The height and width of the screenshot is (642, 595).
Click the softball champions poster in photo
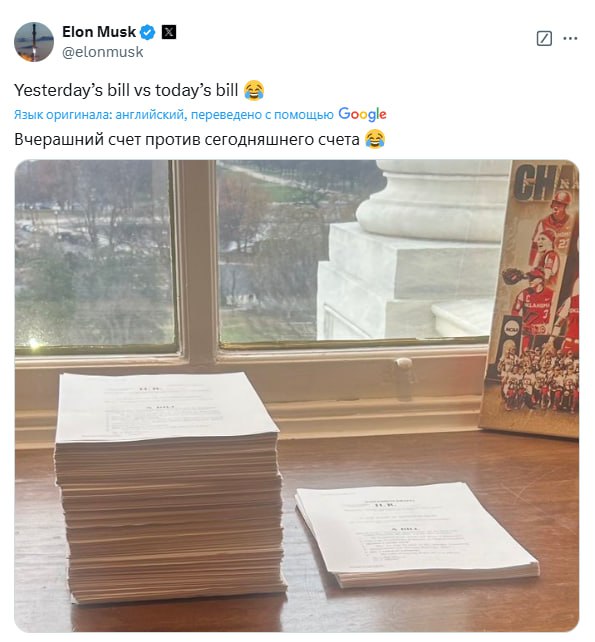click(x=531, y=298)
